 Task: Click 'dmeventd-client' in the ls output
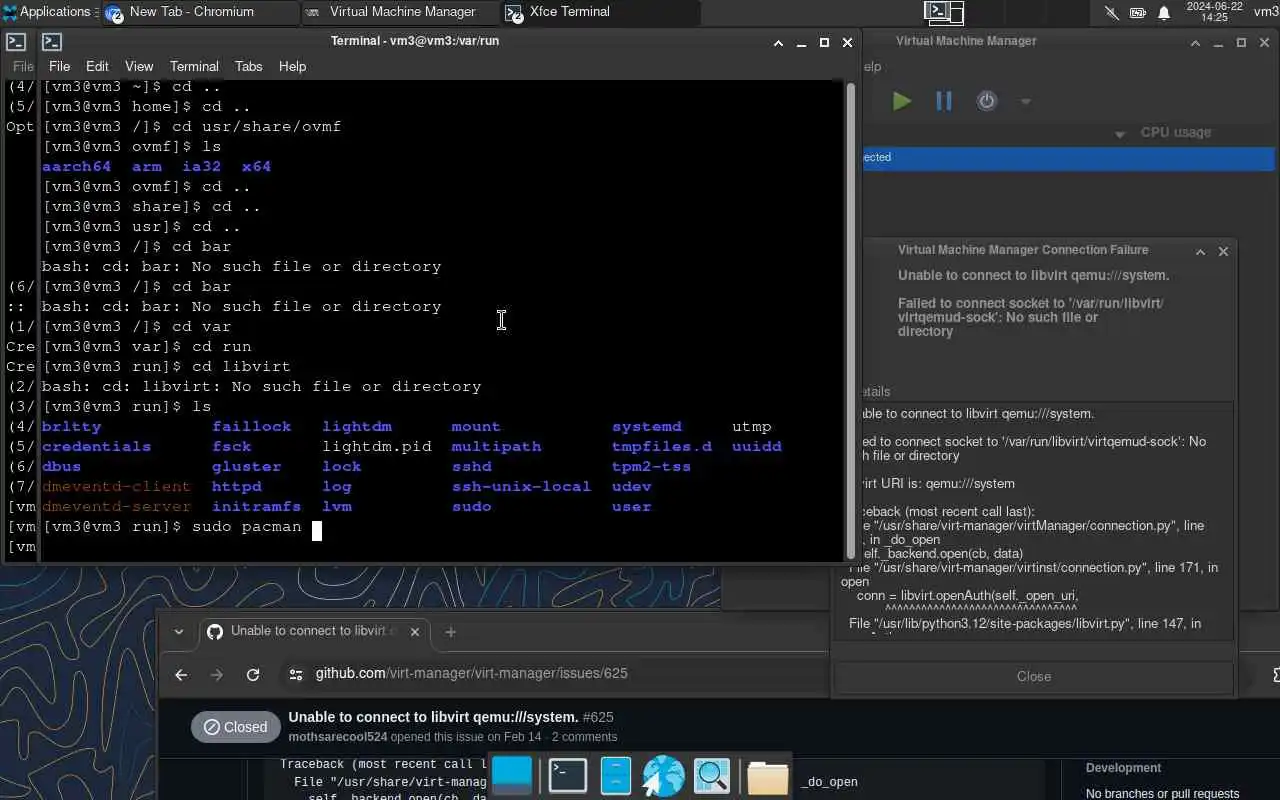coord(116,487)
